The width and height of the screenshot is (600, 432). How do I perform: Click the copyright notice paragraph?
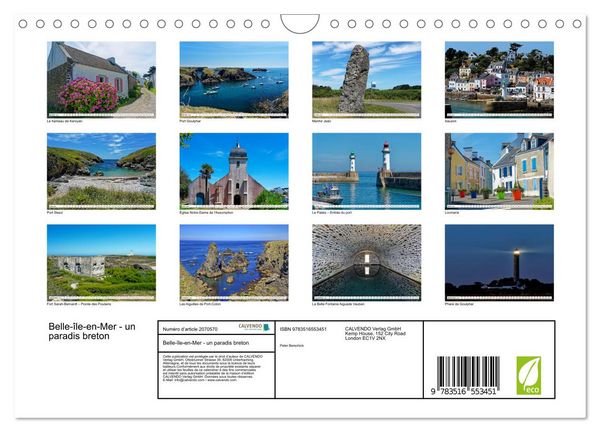[x=213, y=368]
